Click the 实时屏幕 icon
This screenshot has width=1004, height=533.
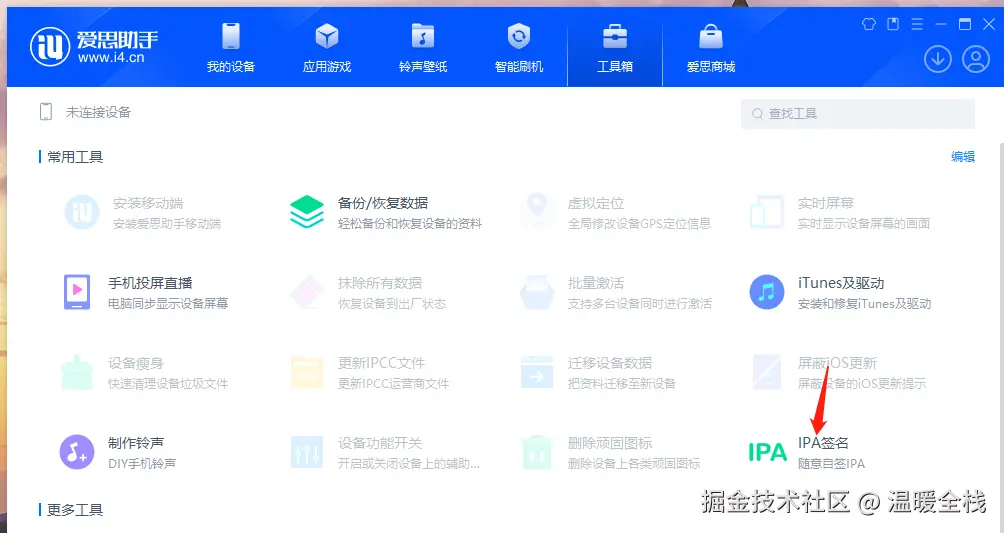(x=766, y=212)
